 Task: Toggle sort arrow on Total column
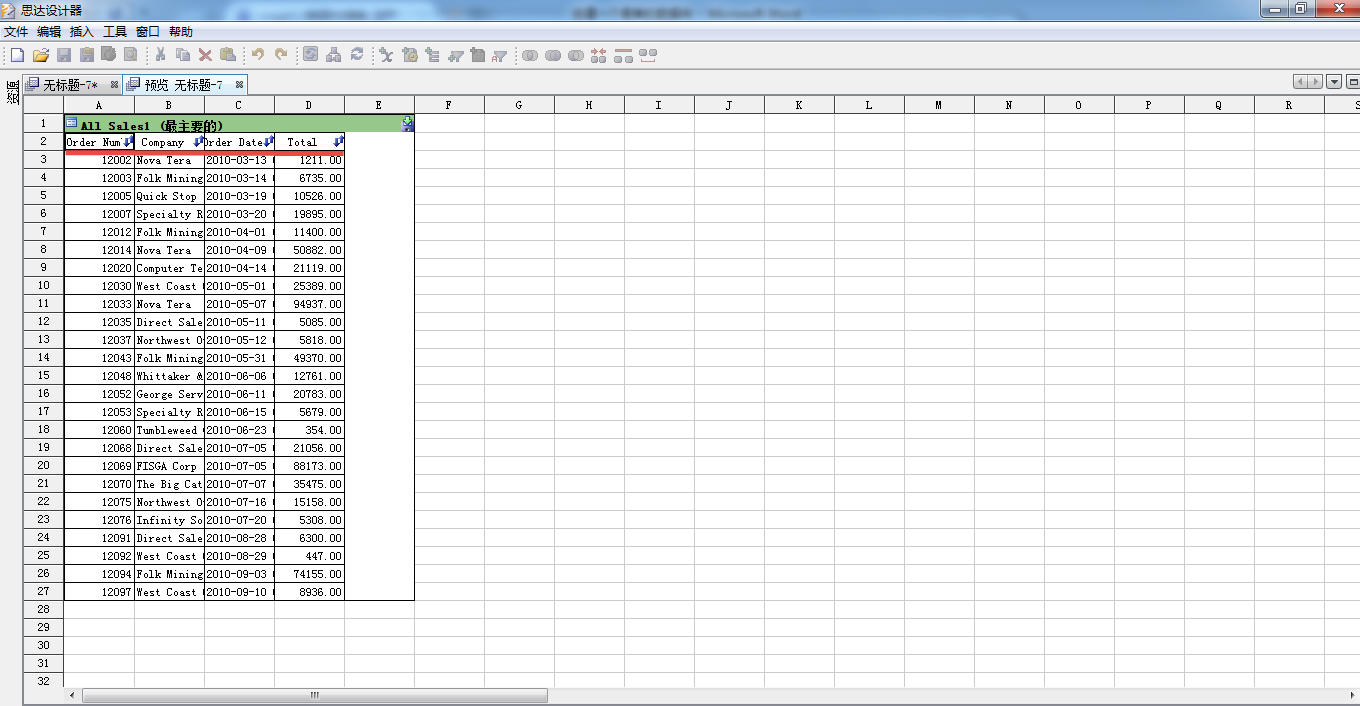point(338,142)
